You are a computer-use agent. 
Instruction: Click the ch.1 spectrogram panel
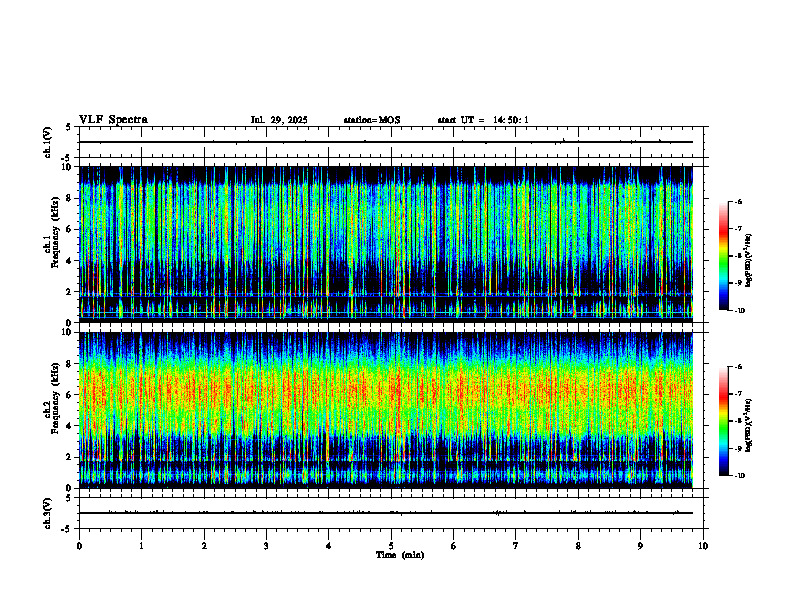386,244
